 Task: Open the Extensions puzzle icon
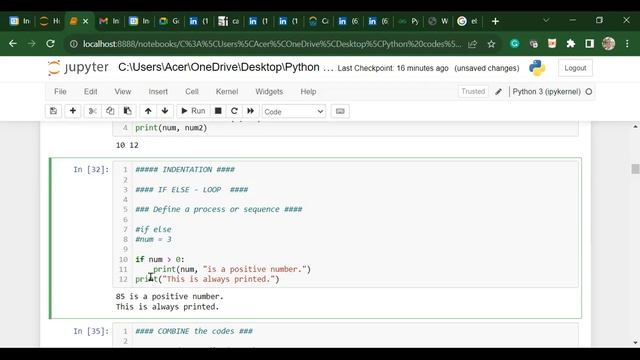click(x=571, y=44)
